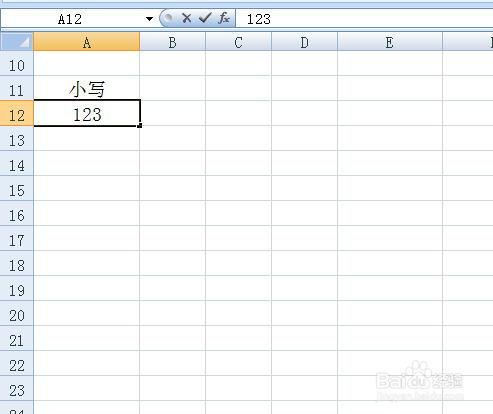
Task: Select empty cell A13
Action: [x=87, y=138]
